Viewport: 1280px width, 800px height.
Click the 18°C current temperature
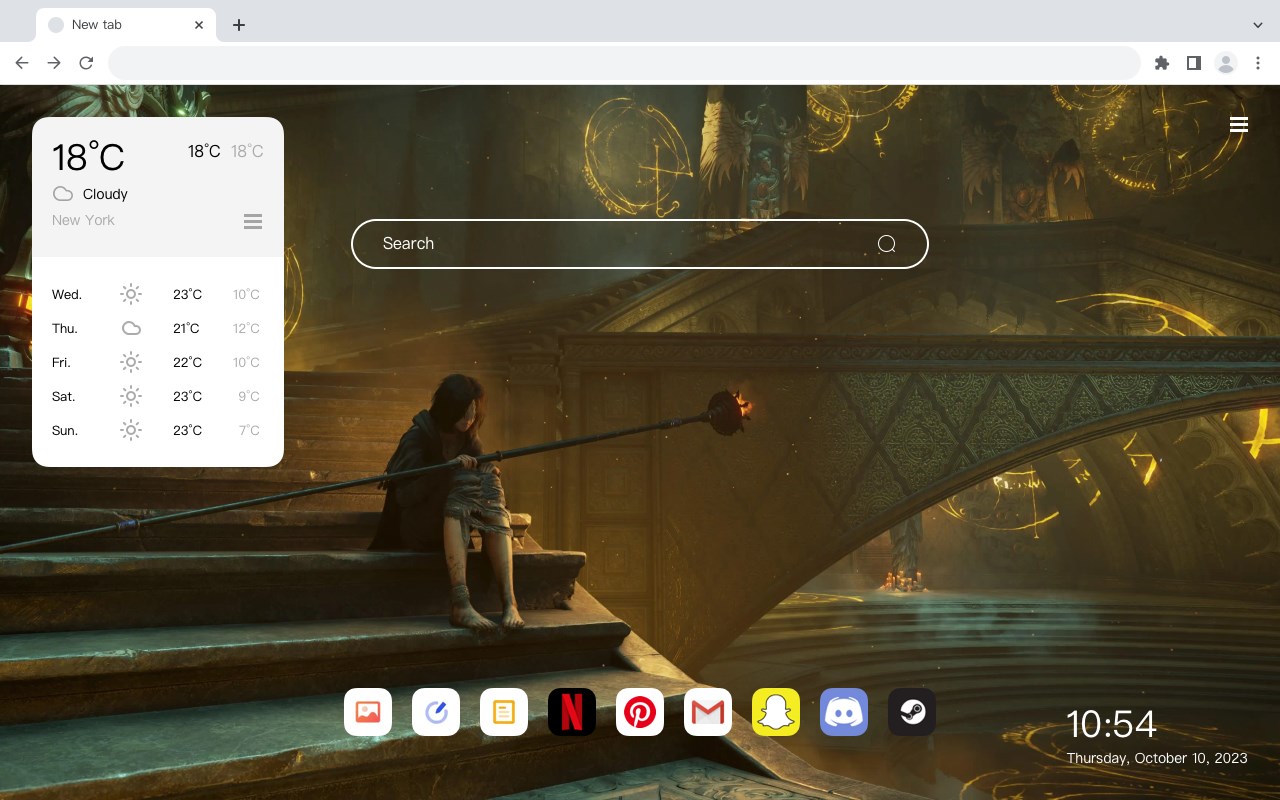(x=88, y=157)
